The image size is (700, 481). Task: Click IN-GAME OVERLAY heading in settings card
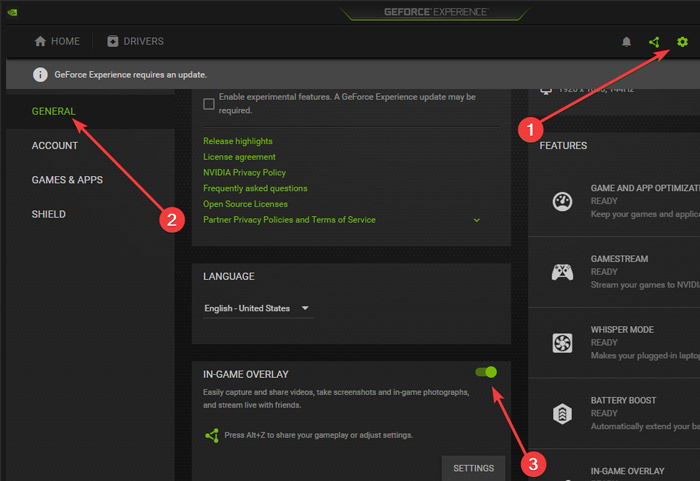click(246, 374)
